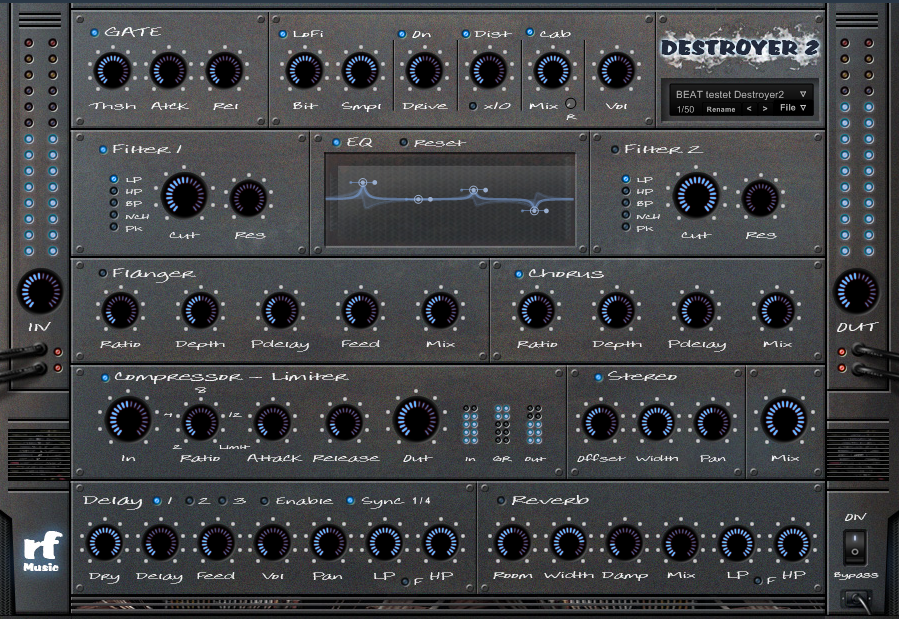Enable the Reverb effect
Image resolution: width=899 pixels, height=619 pixels.
click(x=501, y=500)
